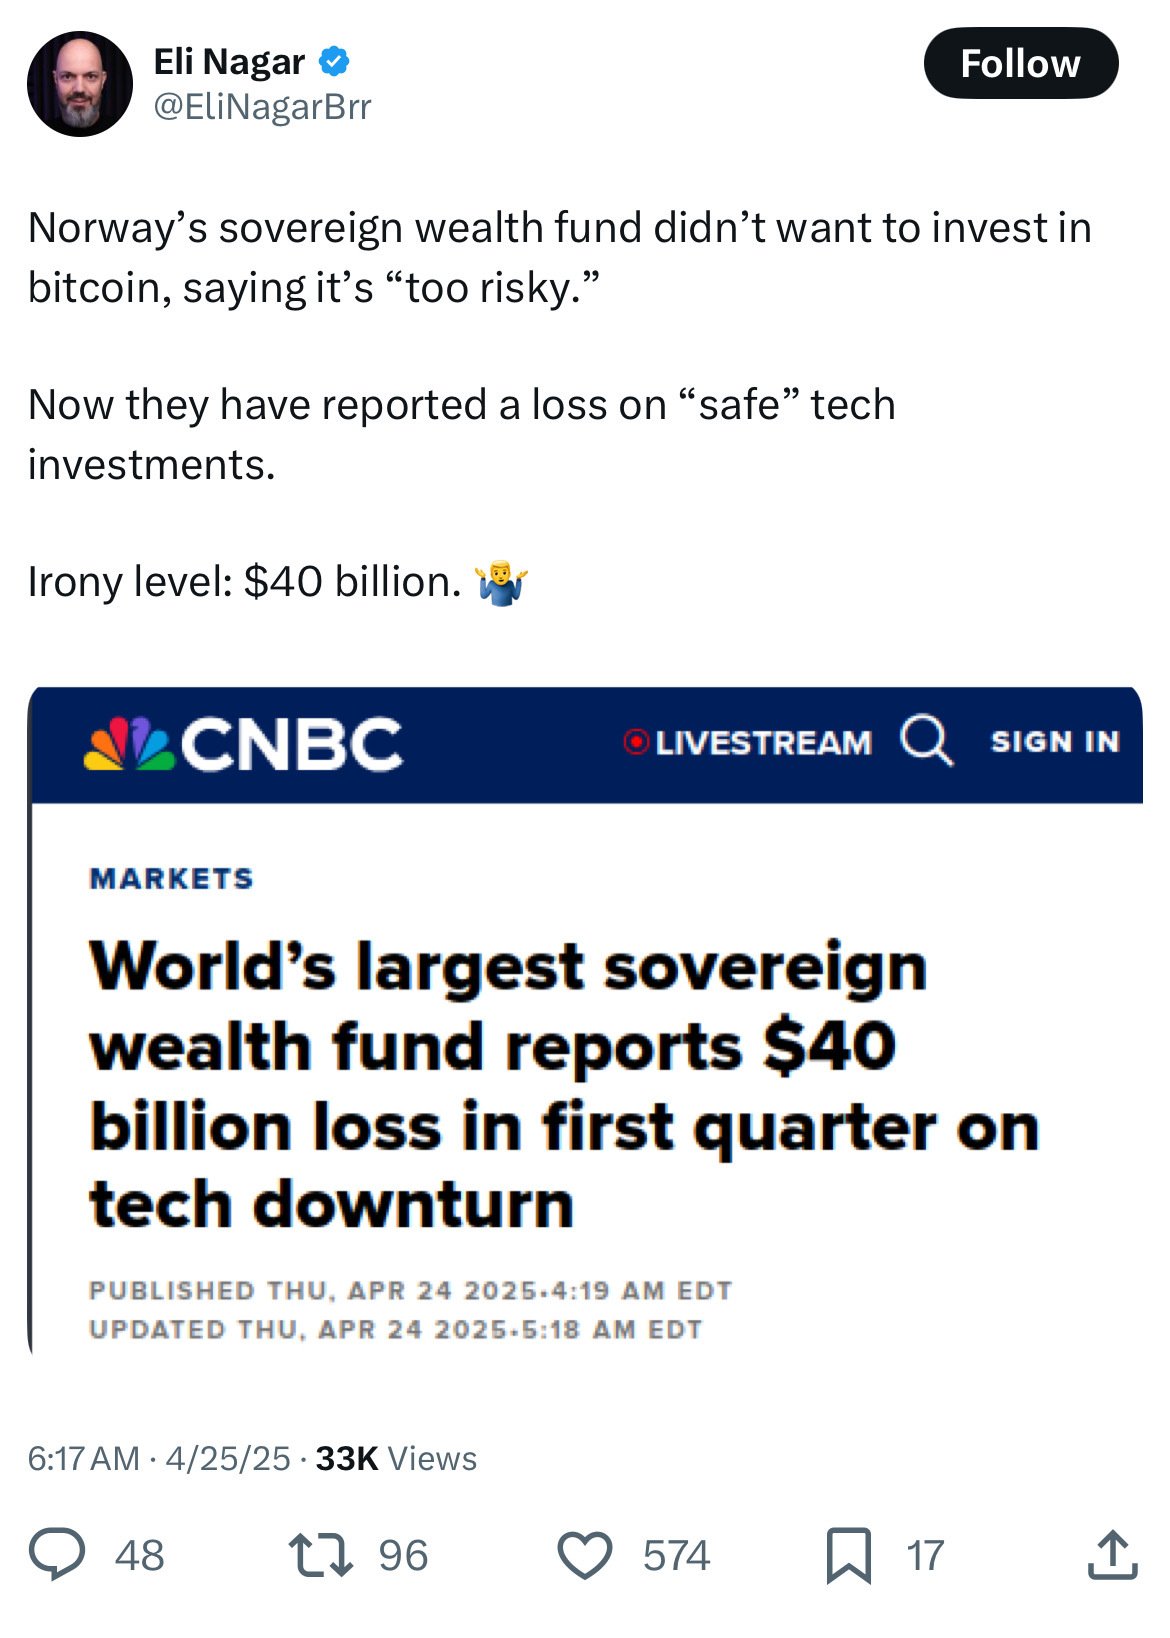The image size is (1170, 1638).
Task: Click the red livestream dot icon
Action: pyautogui.click(x=636, y=742)
